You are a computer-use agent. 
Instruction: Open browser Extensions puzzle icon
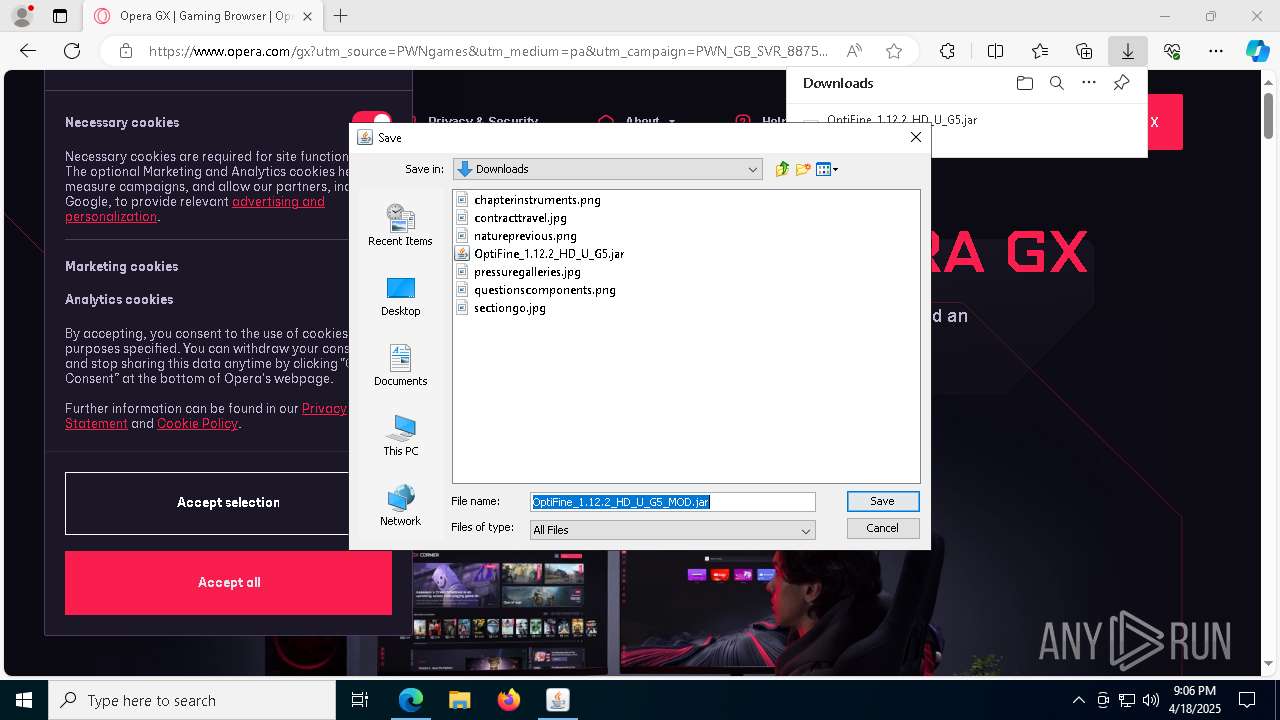coord(947,51)
